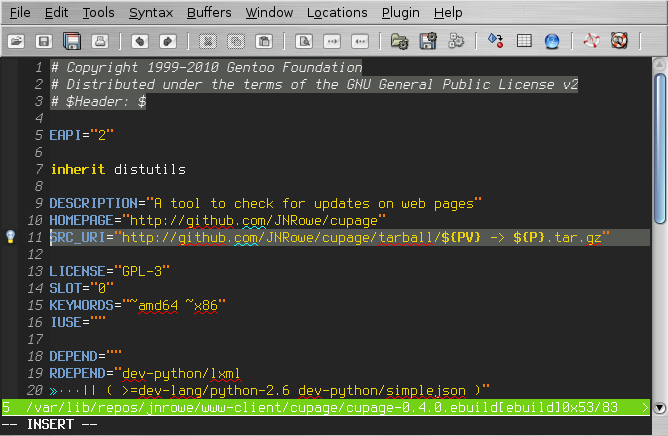
Task: Click the Redo toolbar icon
Action: click(168, 41)
